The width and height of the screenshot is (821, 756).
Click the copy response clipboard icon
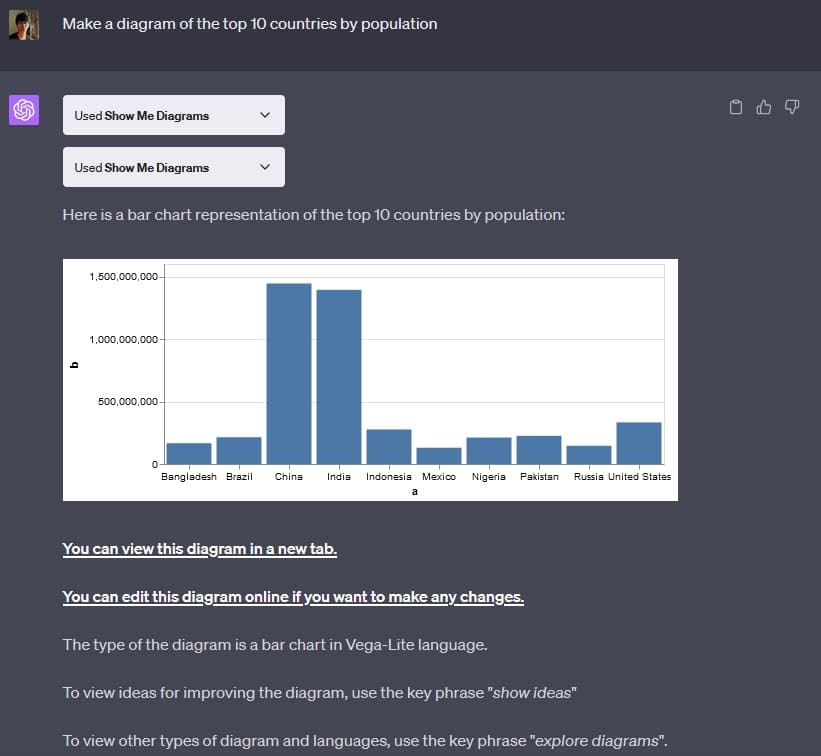pos(736,107)
